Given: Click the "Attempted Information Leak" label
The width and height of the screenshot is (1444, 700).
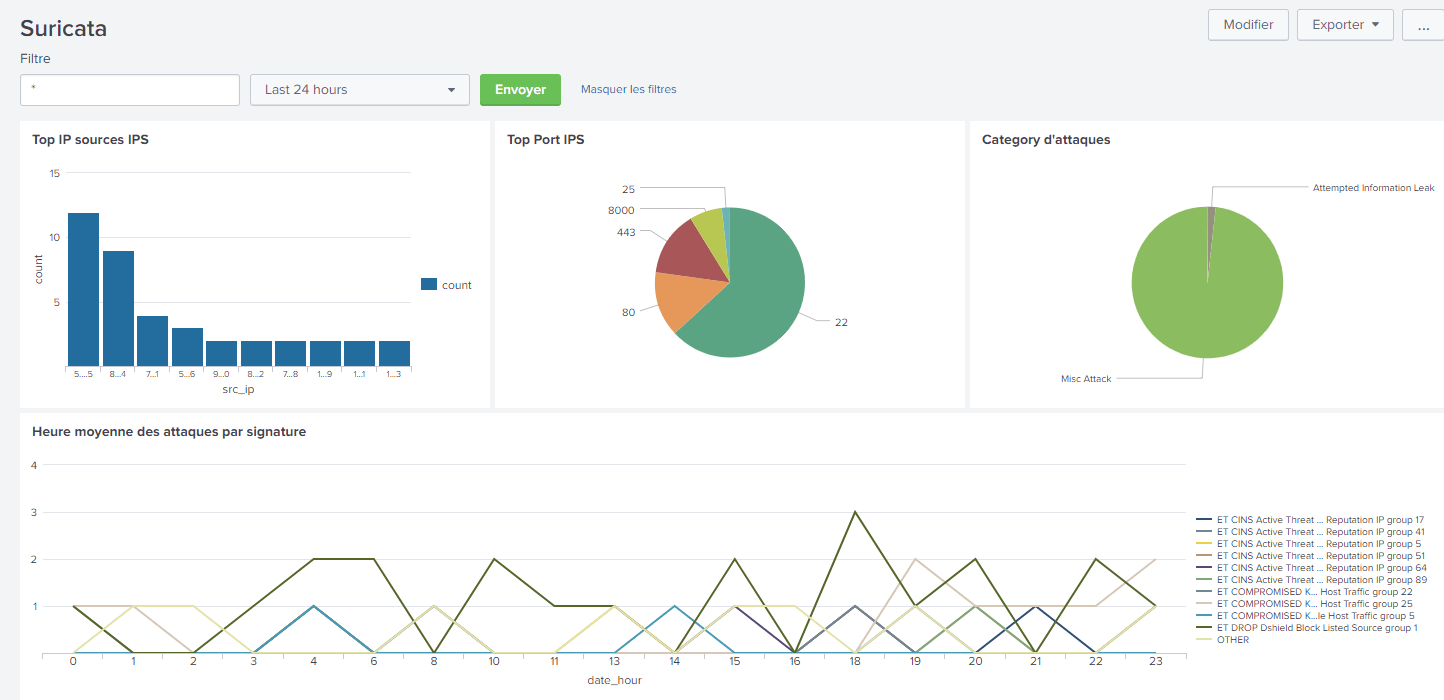Looking at the screenshot, I should click(1373, 187).
